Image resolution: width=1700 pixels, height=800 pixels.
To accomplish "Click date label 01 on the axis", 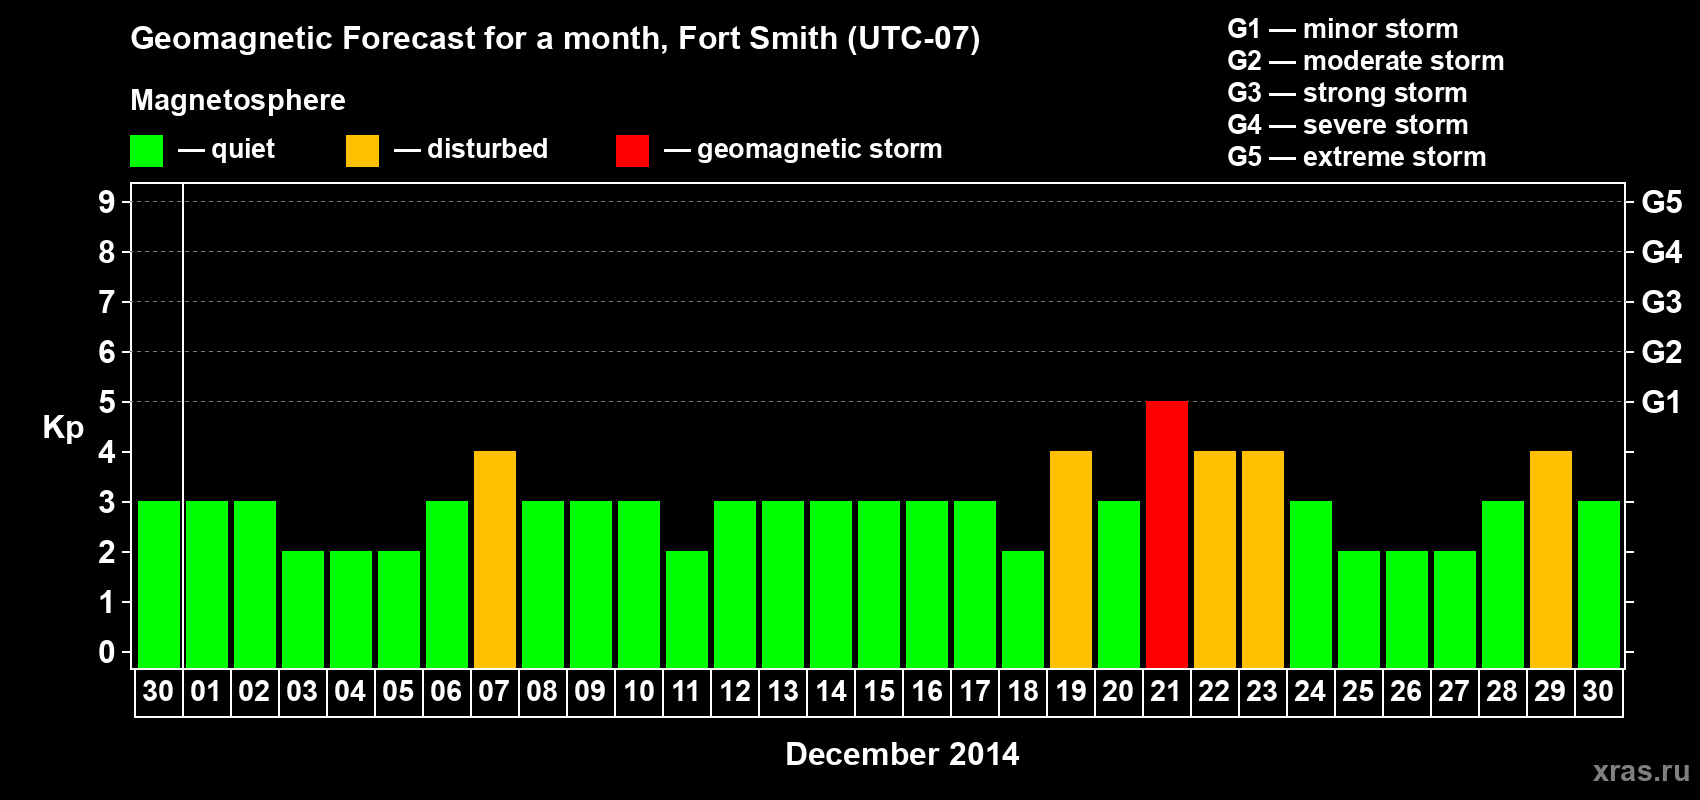I will 206,691.
